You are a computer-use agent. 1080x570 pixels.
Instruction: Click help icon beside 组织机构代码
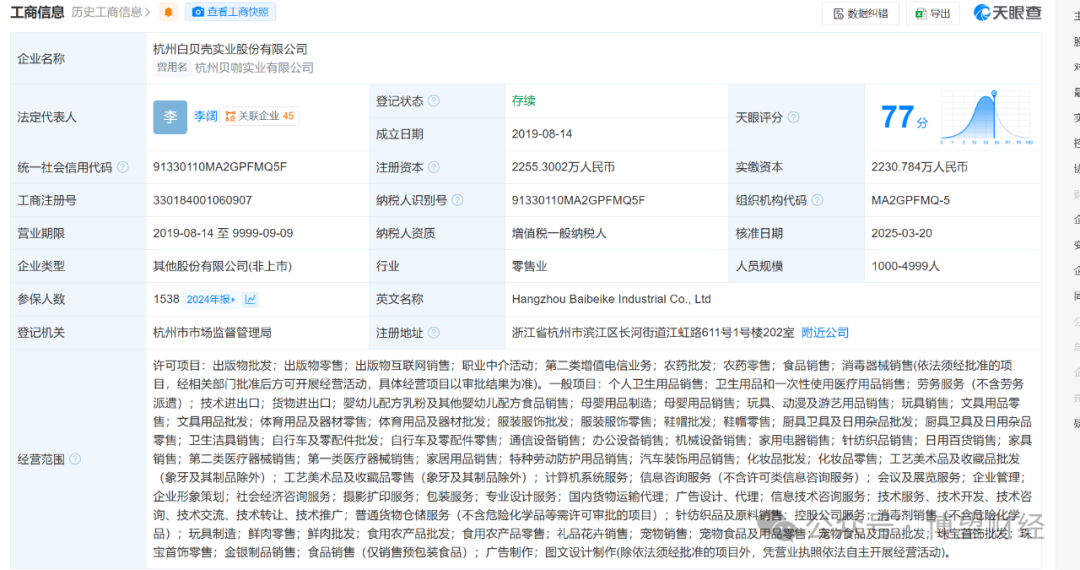click(x=817, y=200)
